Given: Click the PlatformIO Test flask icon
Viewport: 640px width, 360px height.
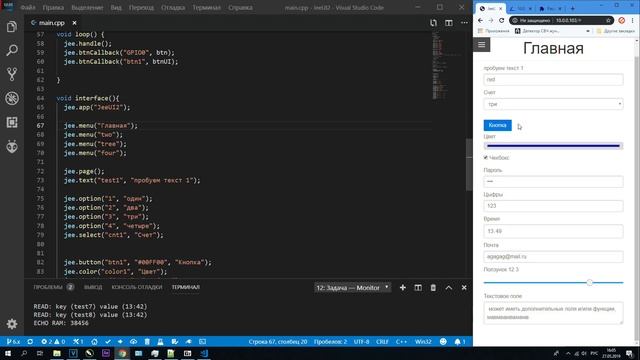Looking at the screenshot, I should pyautogui.click(x=160, y=342).
